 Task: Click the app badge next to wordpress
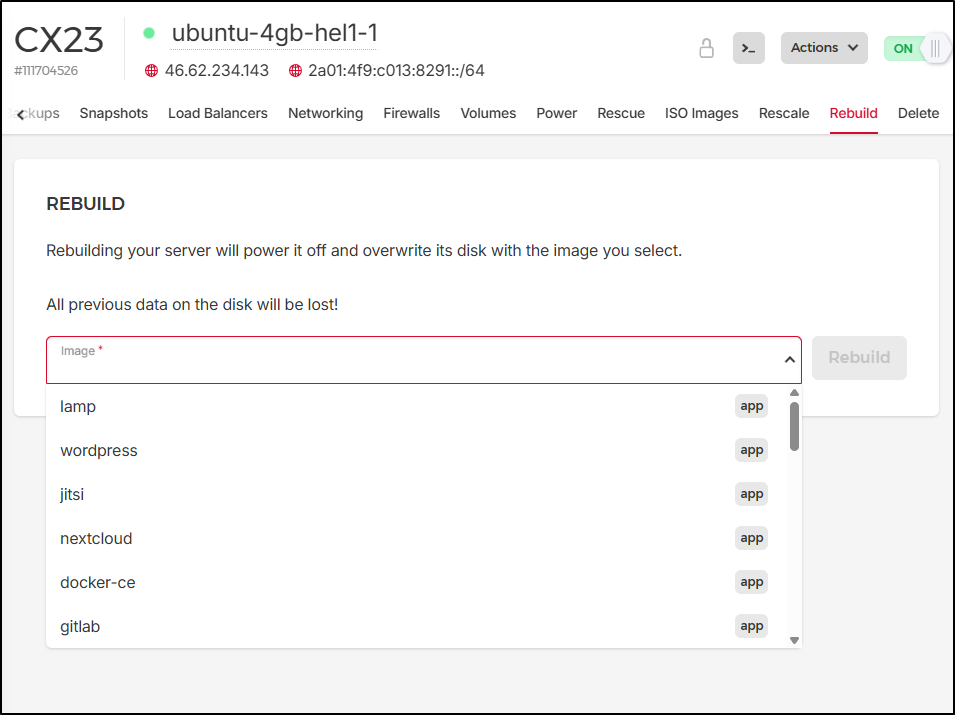tap(751, 450)
